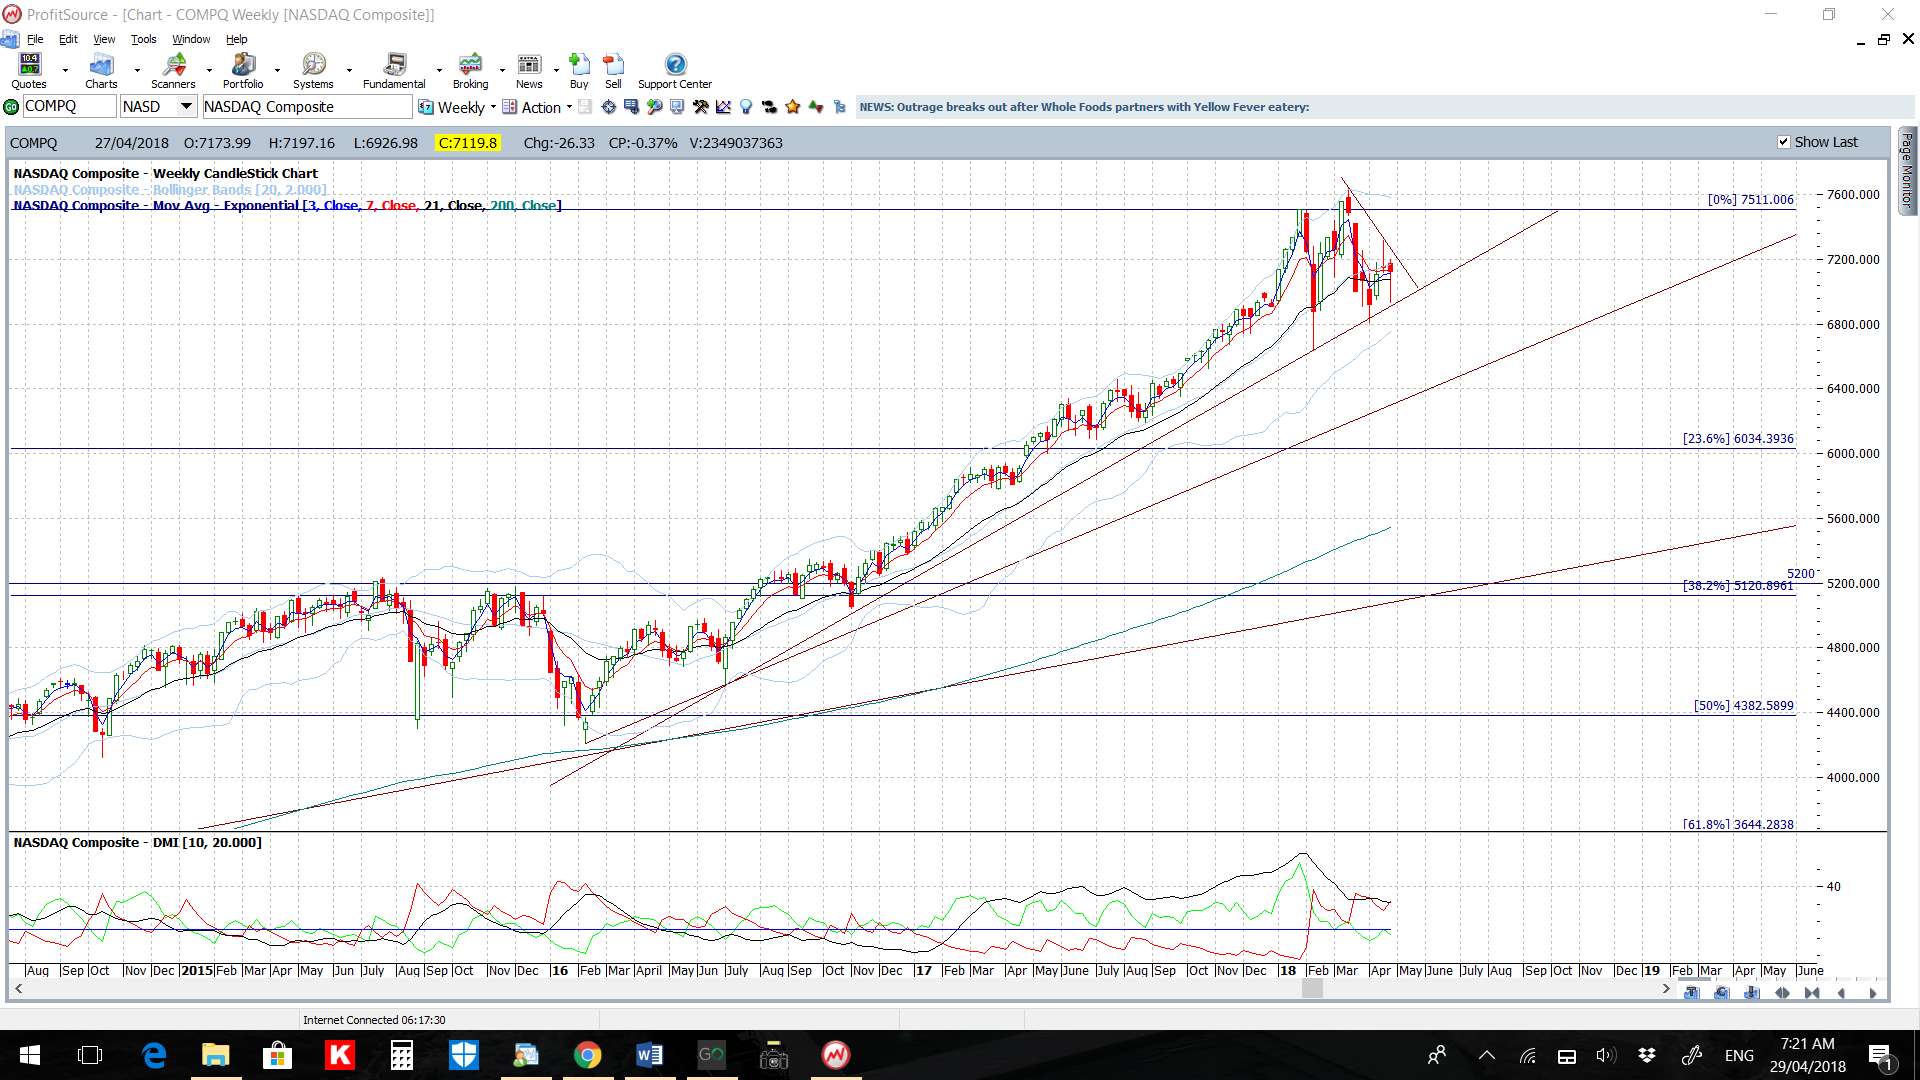Screen dimensions: 1920x1080
Task: Click the light bulb icon
Action: (745, 107)
